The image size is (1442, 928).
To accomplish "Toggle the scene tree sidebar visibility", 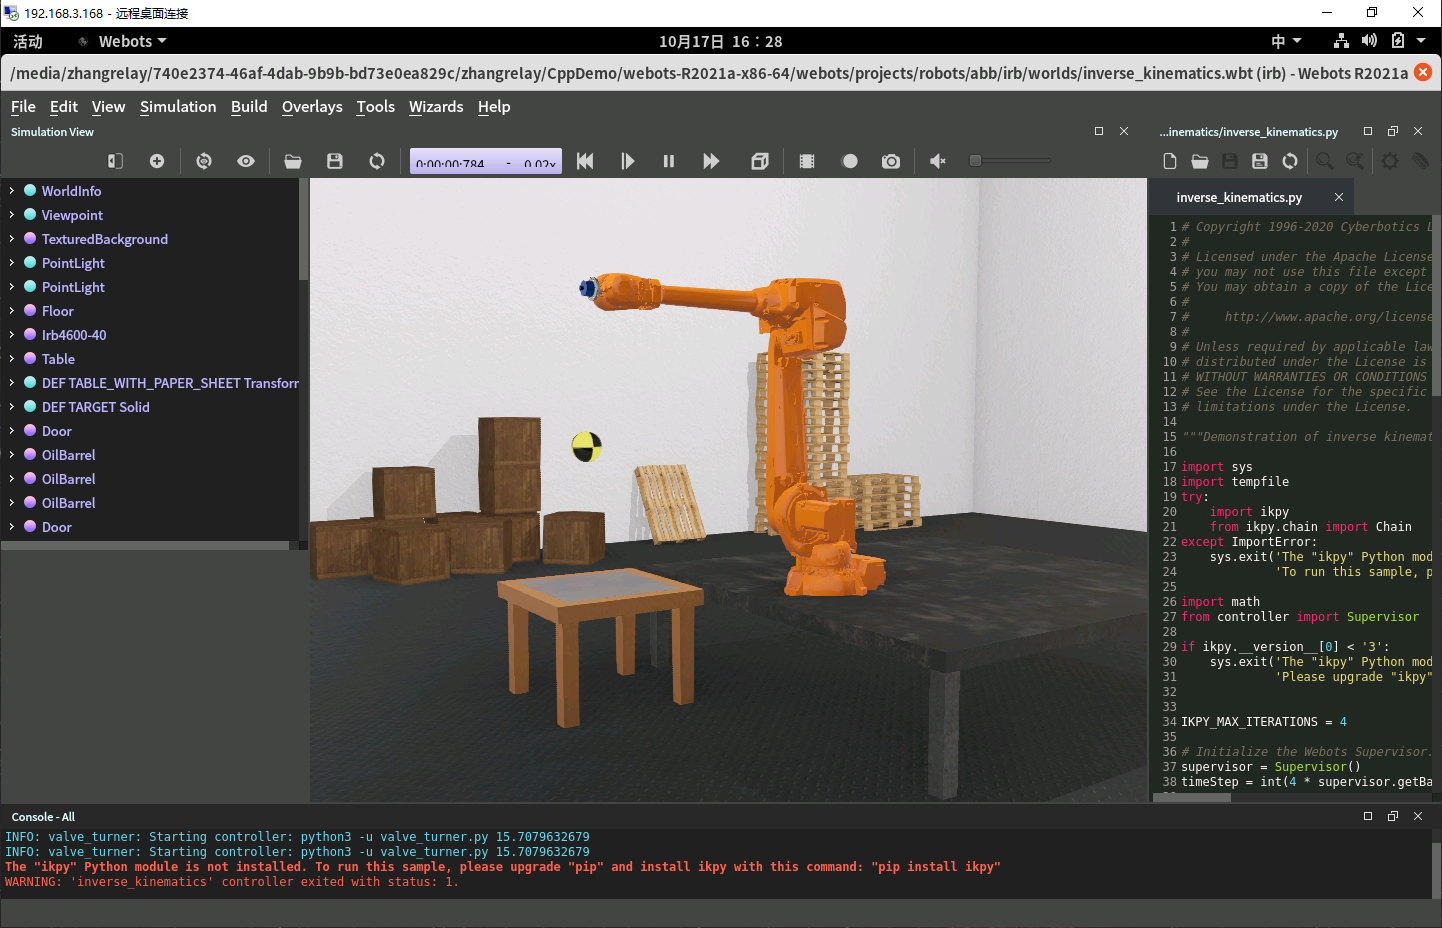I will tap(115, 161).
